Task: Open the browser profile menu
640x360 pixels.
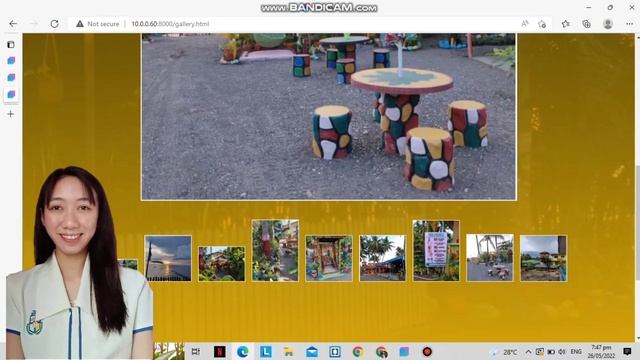Action: [608, 24]
